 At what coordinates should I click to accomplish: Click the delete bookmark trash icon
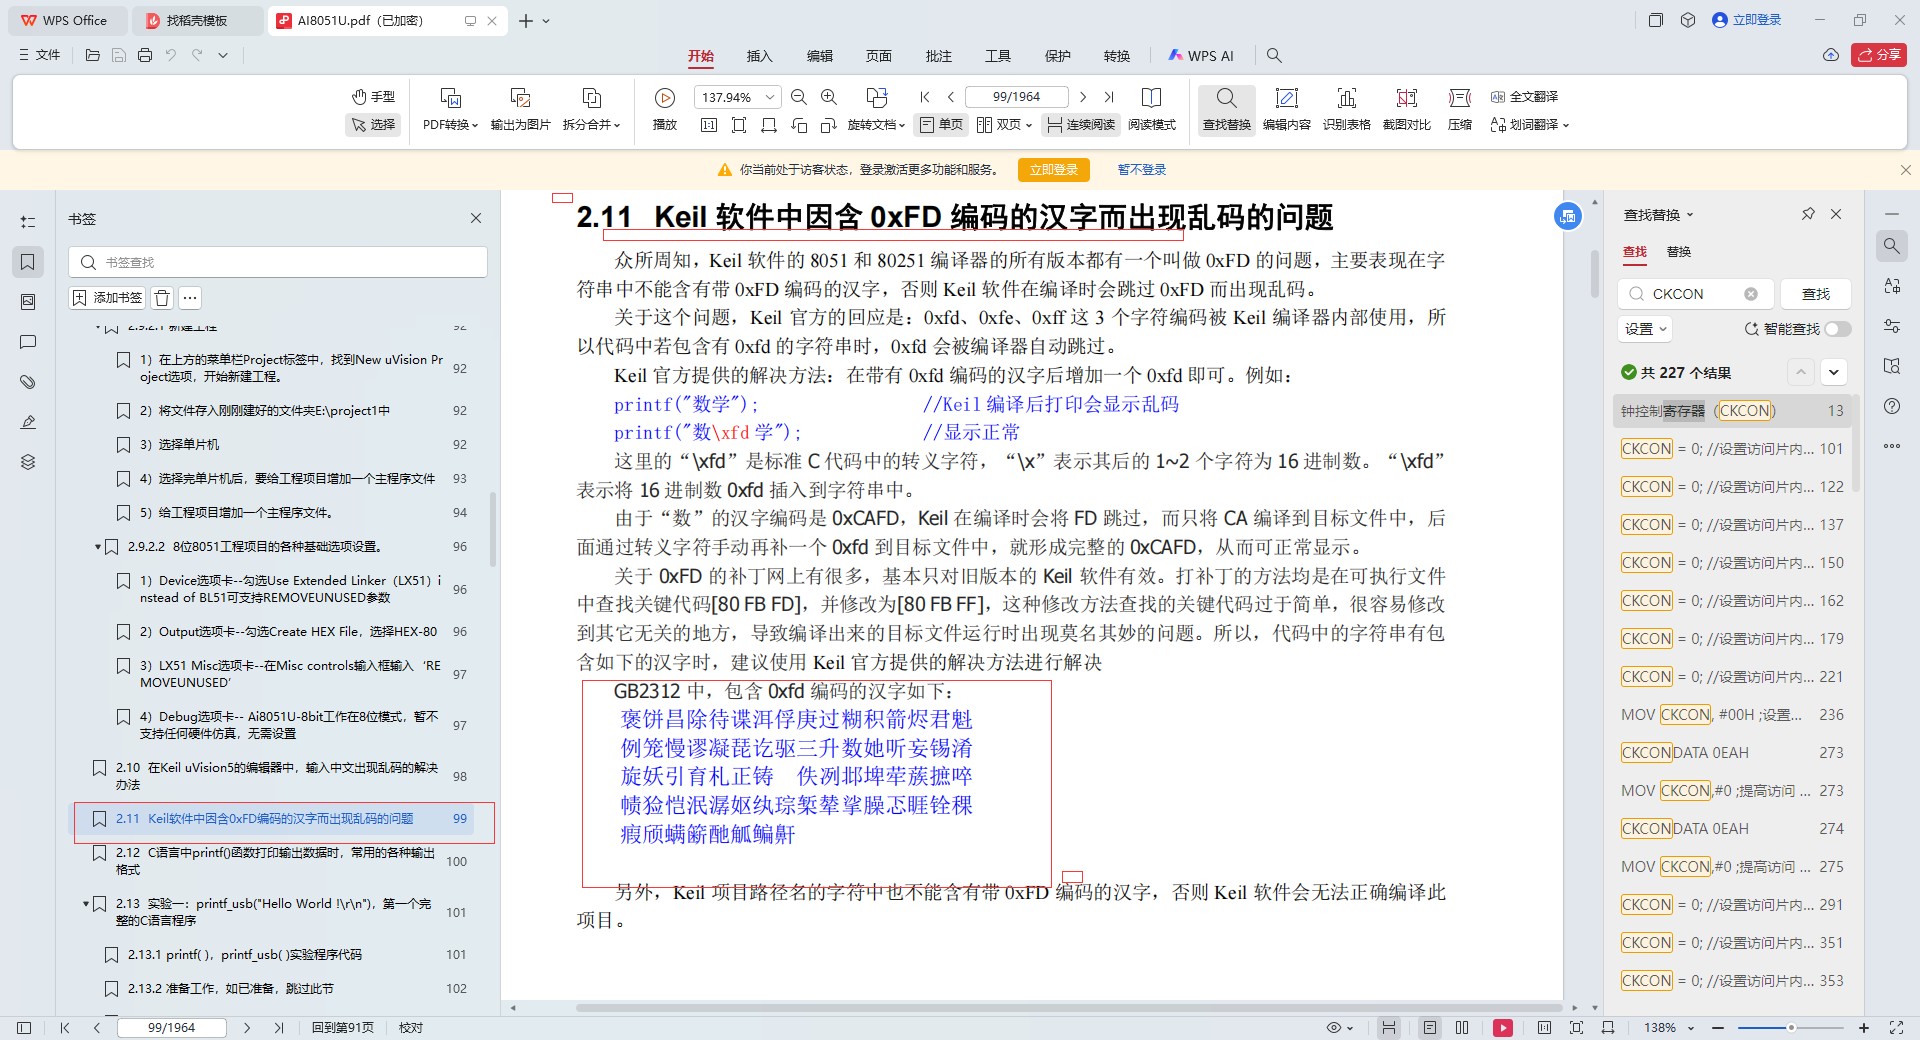pyautogui.click(x=162, y=298)
